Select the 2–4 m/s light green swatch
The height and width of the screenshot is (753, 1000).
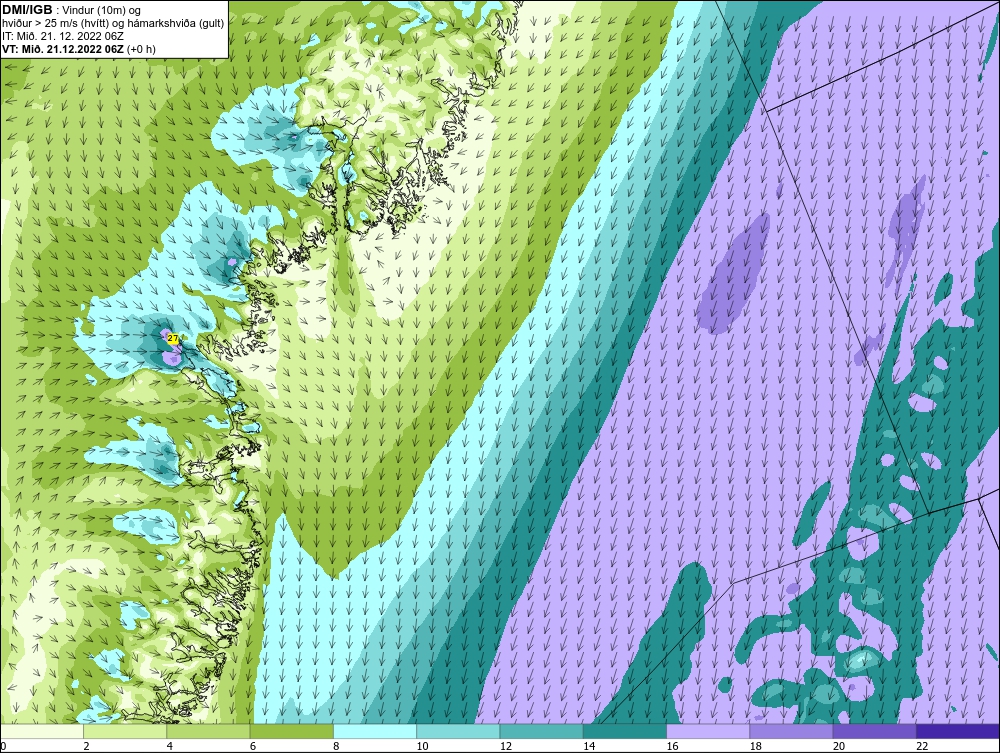125,731
